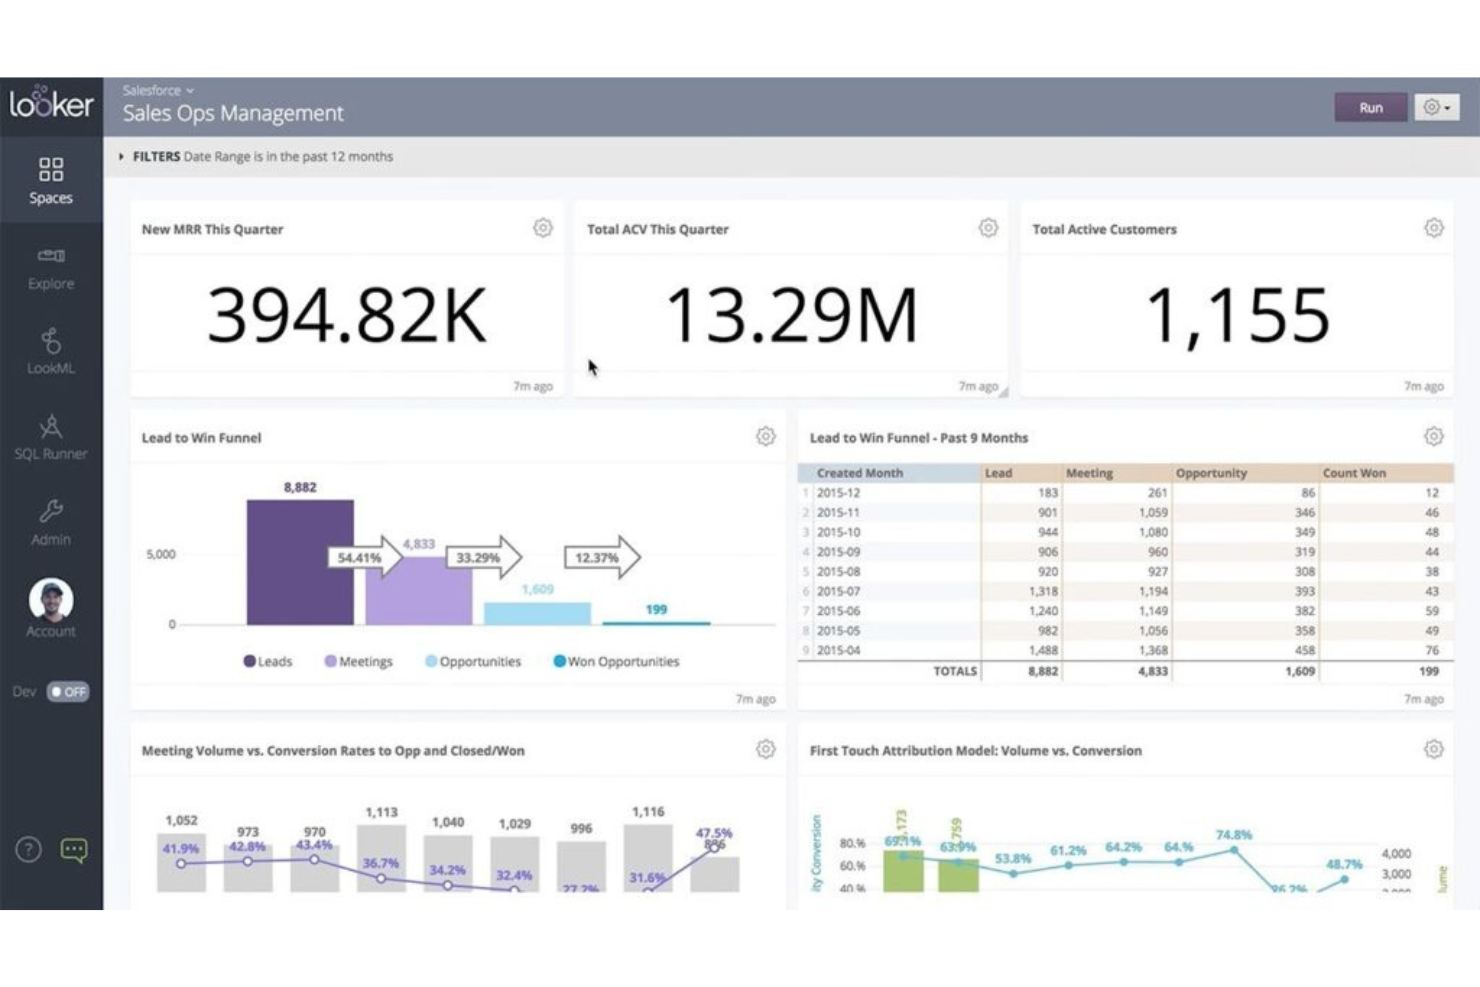Click the 48.7% conversion data point
Viewport: 1480px width, 987px height.
1344,879
